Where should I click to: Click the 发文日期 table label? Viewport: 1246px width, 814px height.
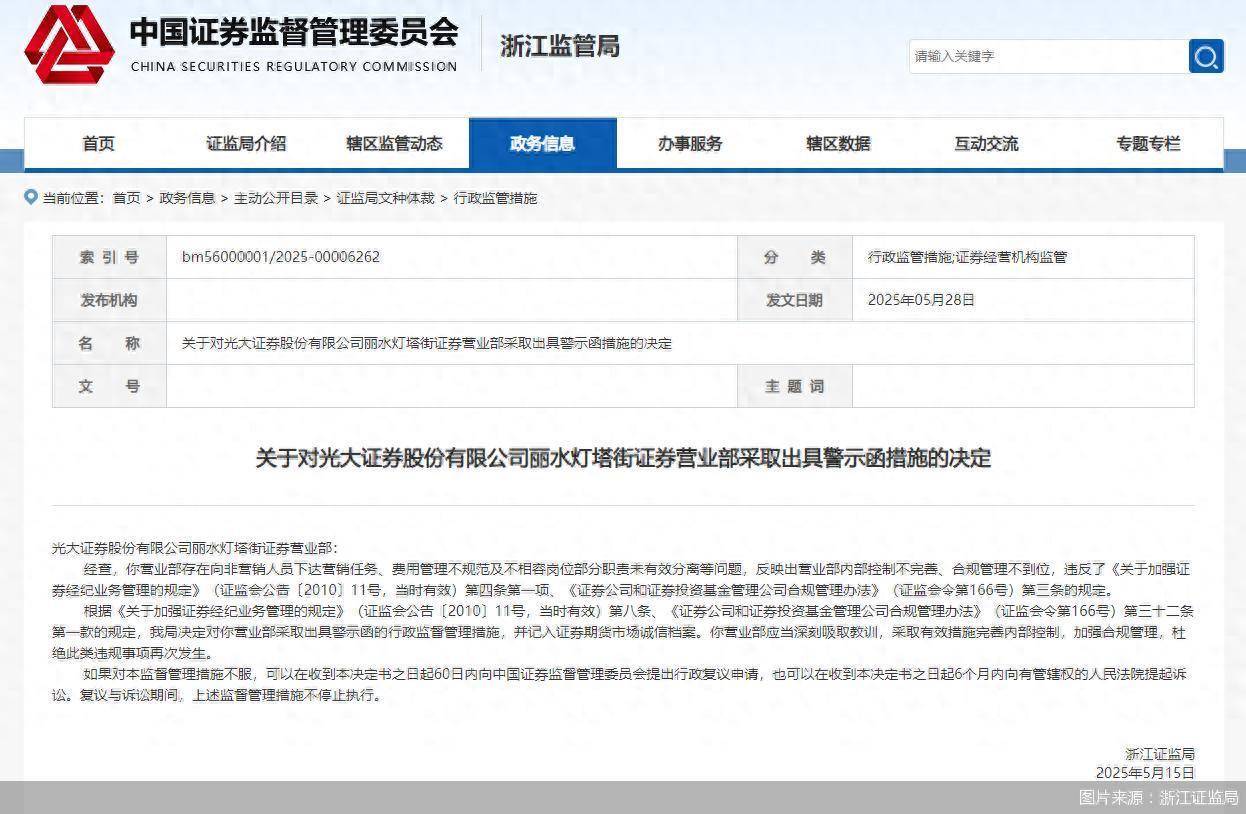[x=795, y=300]
